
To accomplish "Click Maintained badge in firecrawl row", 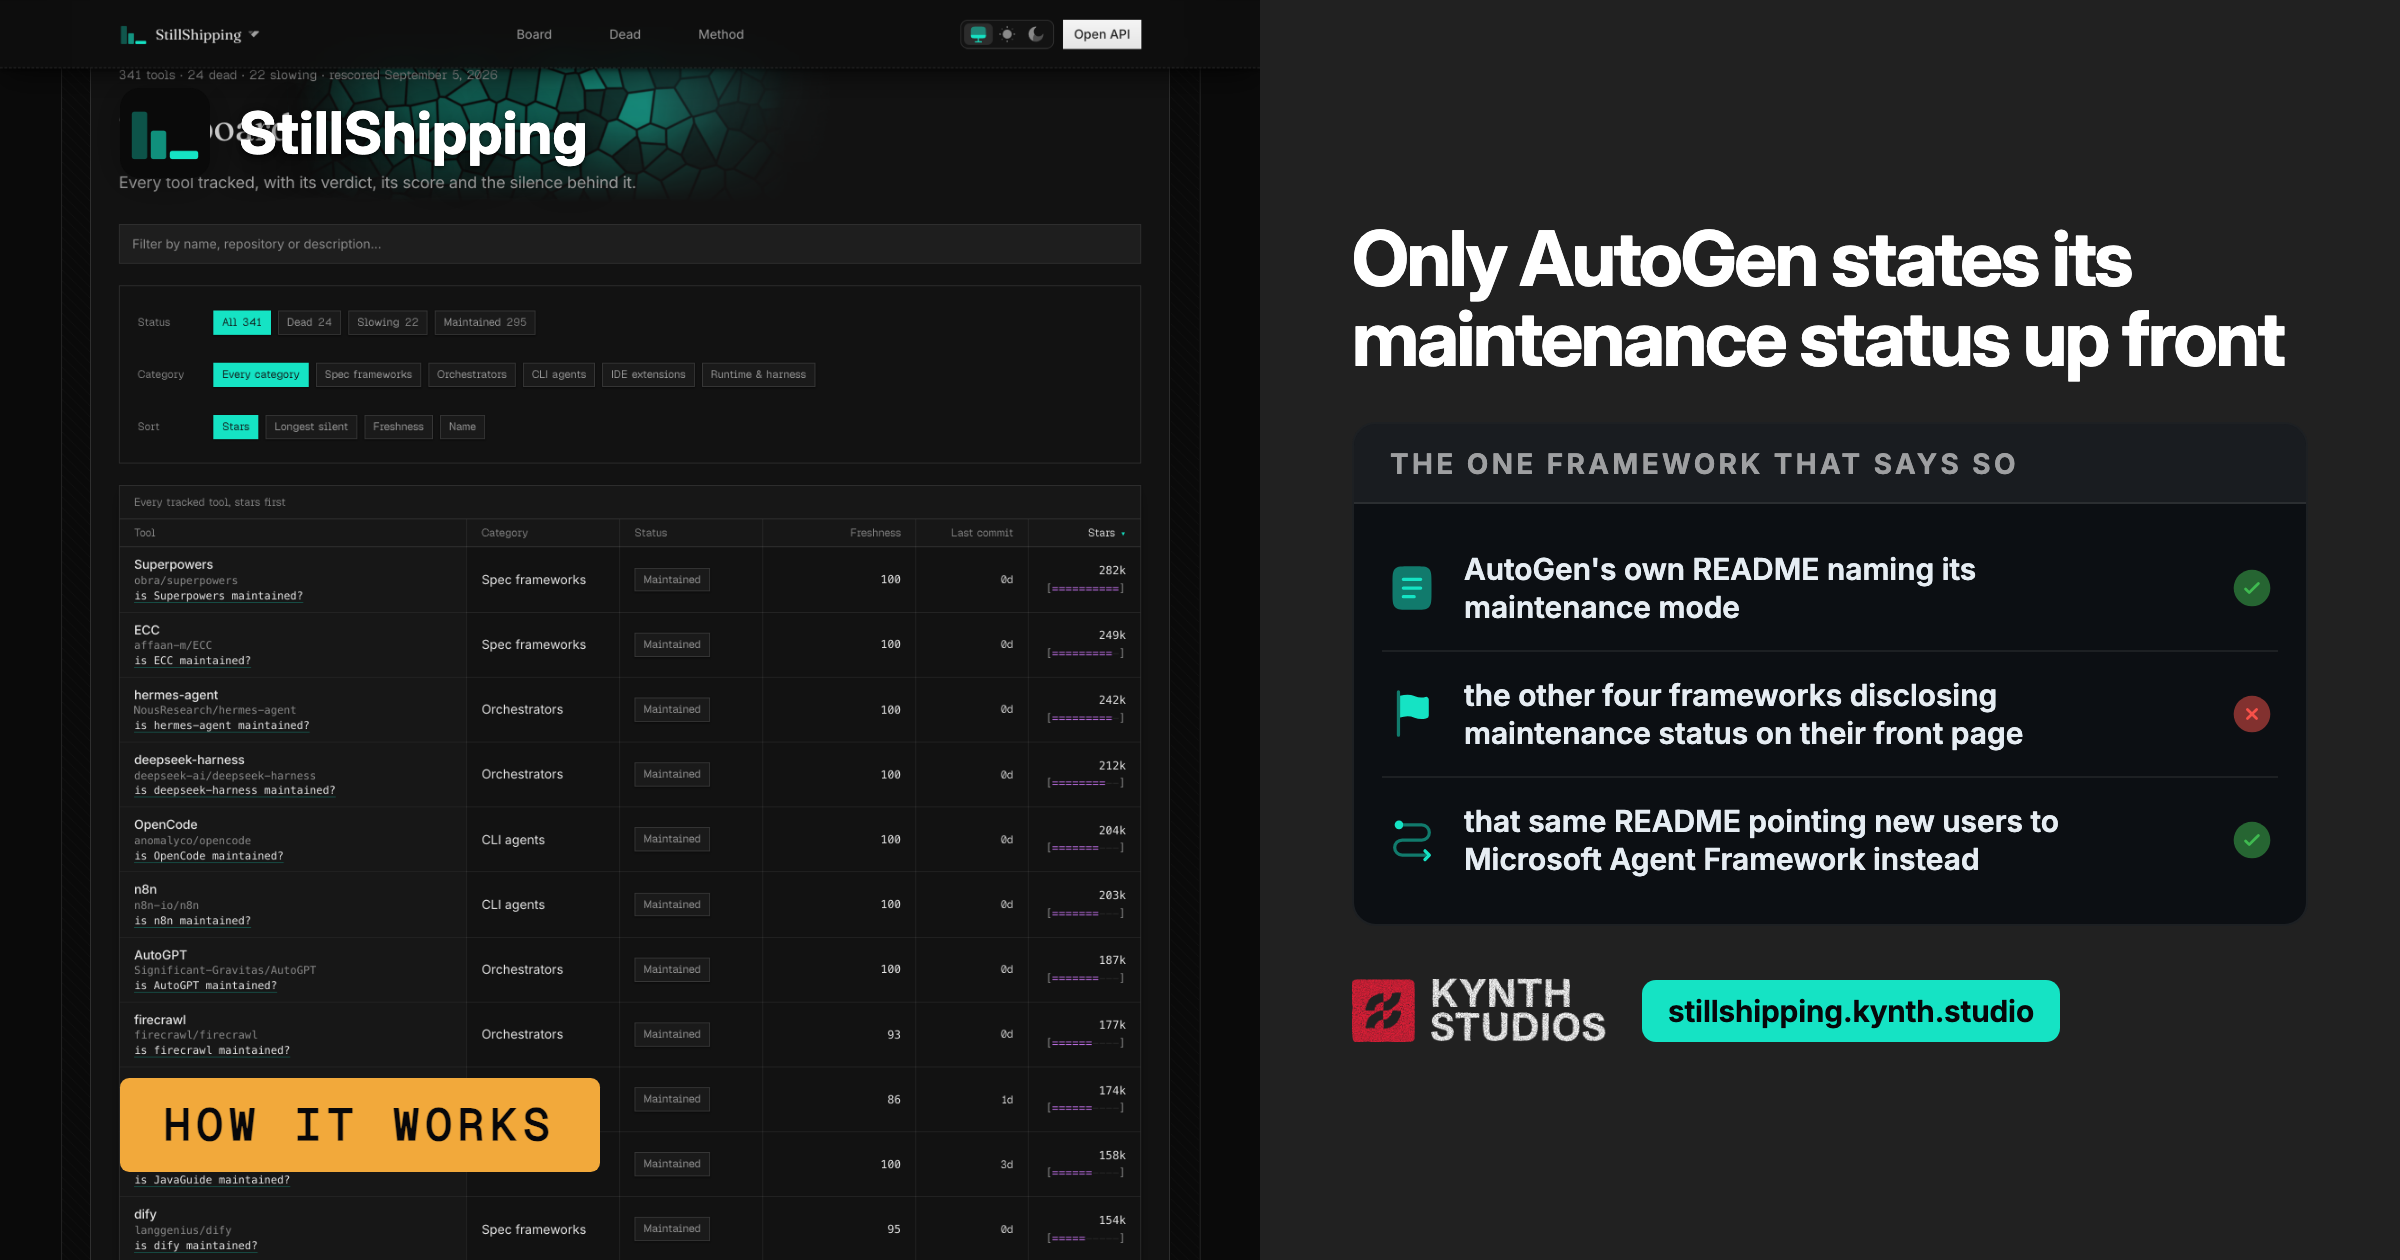I will (x=672, y=1034).
